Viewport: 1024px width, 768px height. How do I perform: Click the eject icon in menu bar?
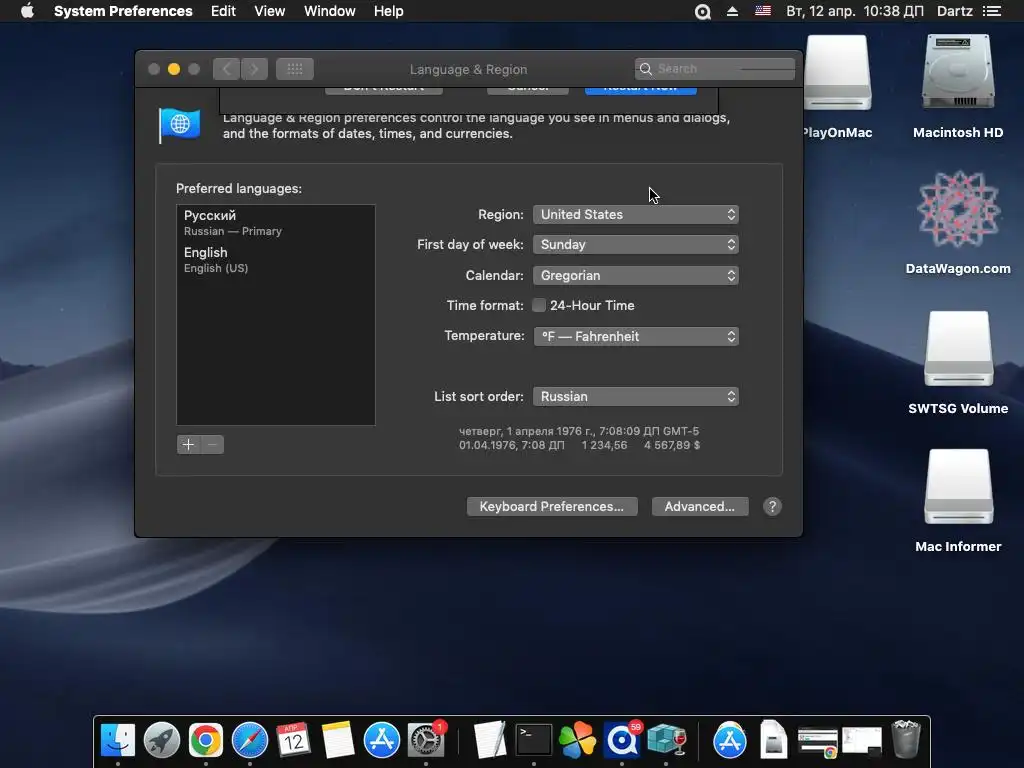pyautogui.click(x=733, y=11)
